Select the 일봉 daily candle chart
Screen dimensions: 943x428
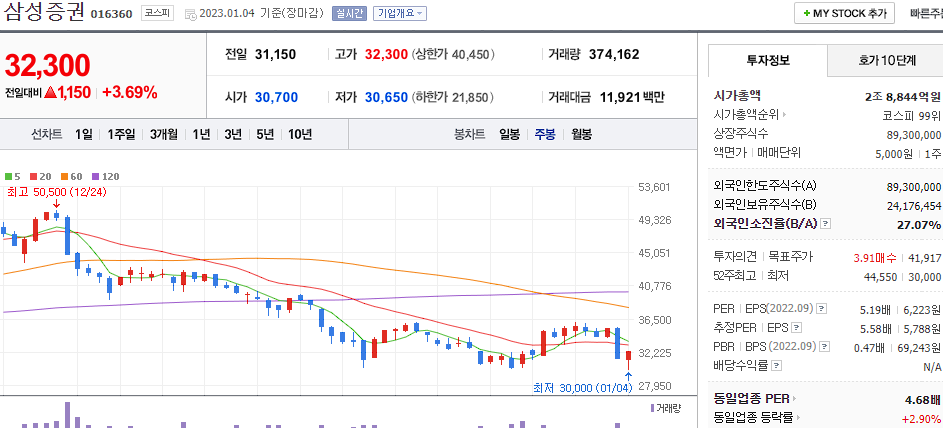(509, 135)
